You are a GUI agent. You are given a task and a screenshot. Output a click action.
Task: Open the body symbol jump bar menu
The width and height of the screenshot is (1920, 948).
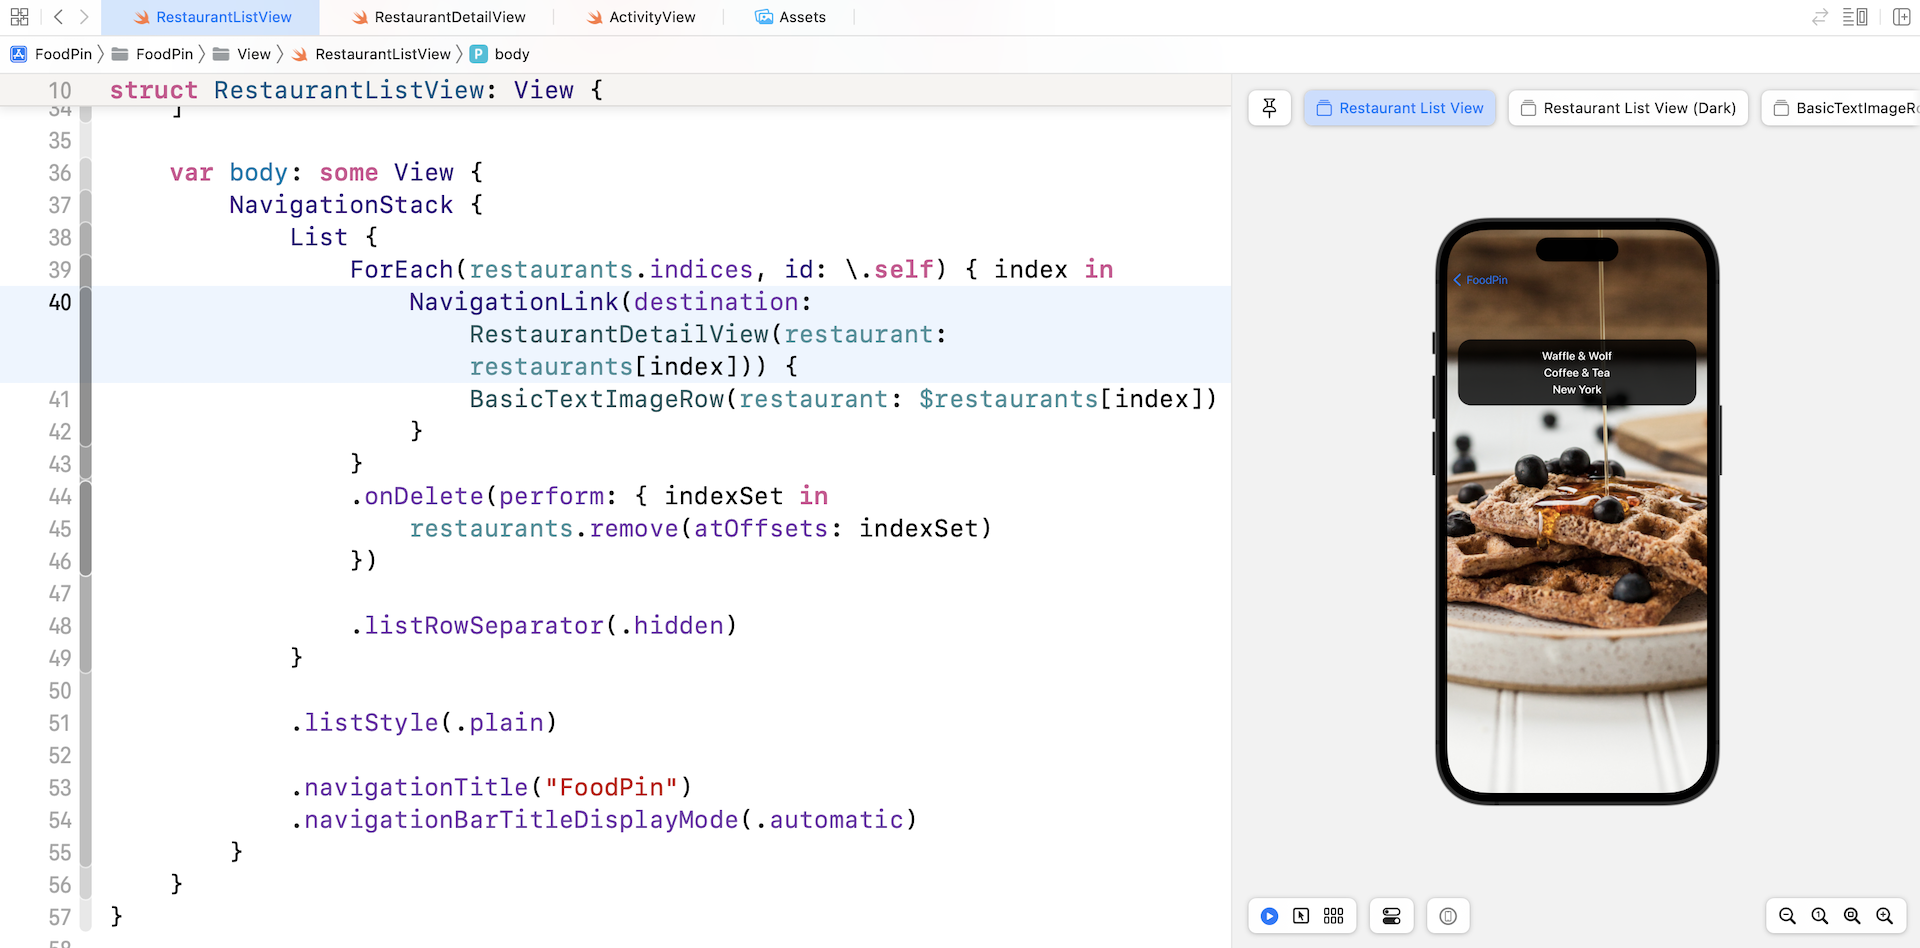(511, 54)
